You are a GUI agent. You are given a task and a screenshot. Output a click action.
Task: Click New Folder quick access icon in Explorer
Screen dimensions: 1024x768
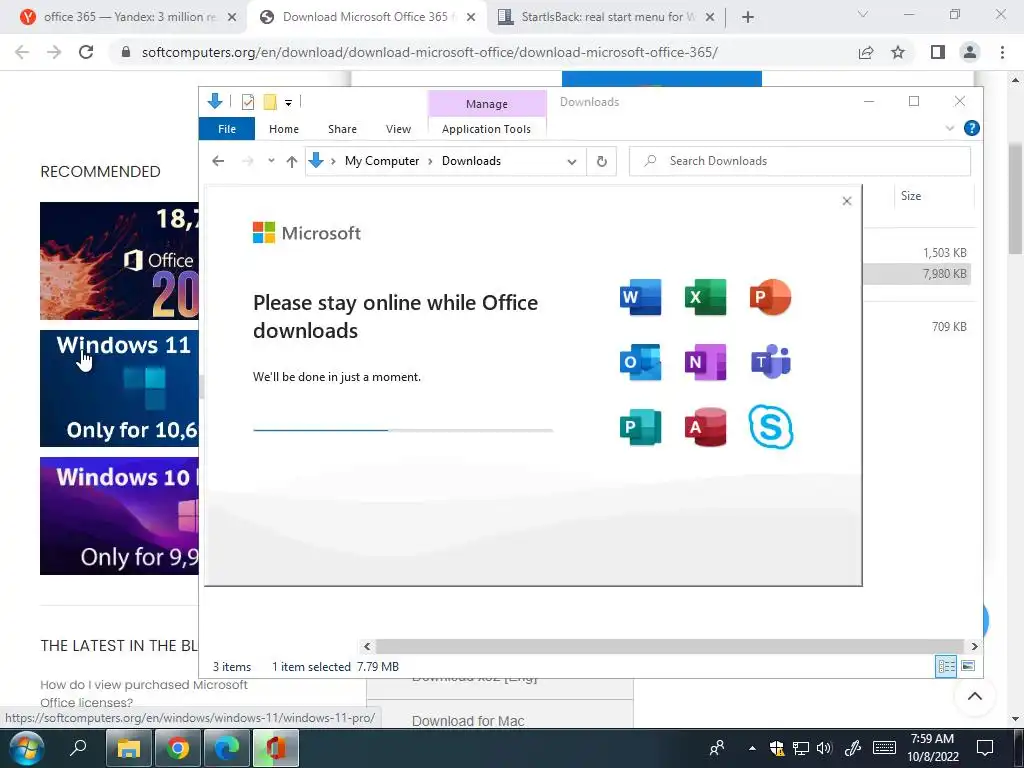click(x=270, y=102)
